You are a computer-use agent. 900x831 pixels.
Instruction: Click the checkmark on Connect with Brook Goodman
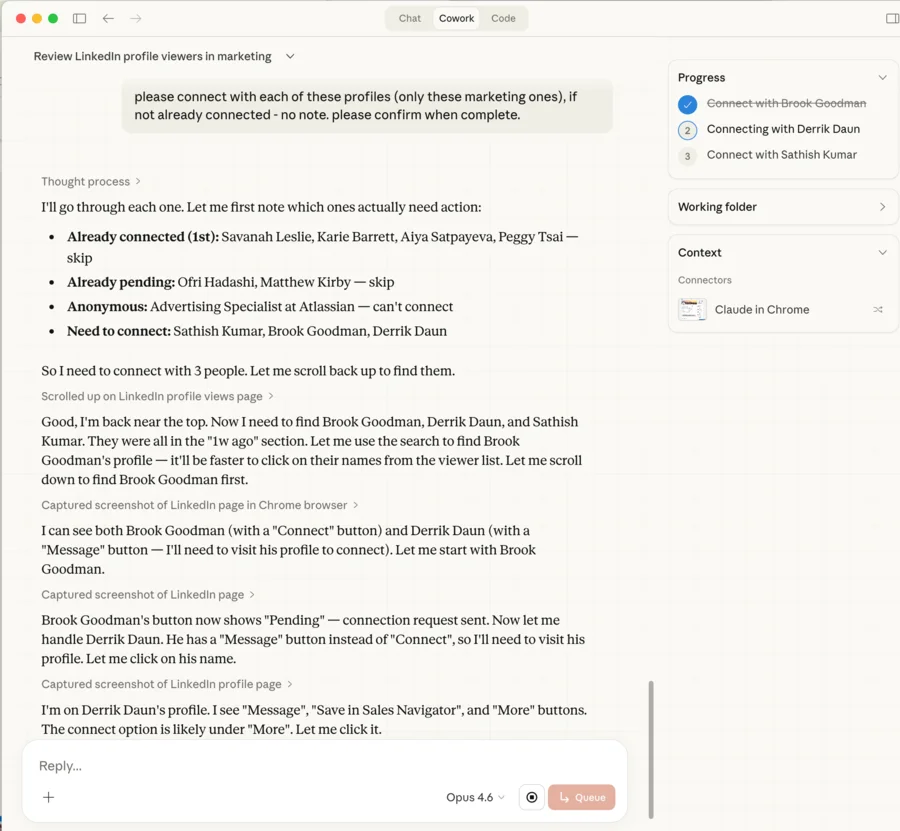(x=686, y=103)
